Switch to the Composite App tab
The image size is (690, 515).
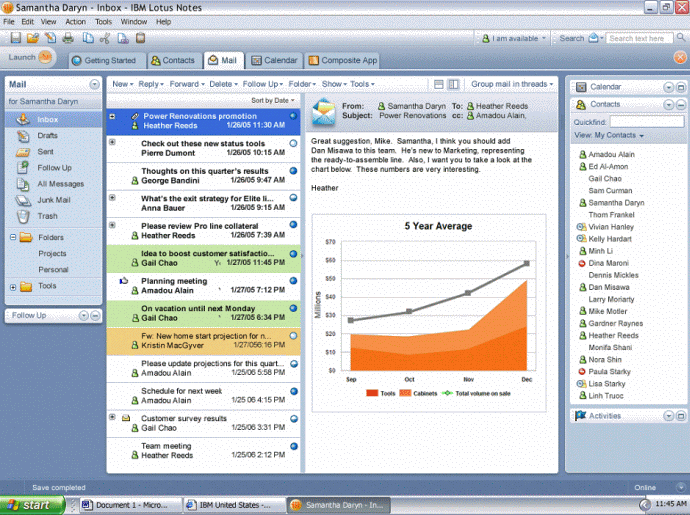tap(343, 60)
